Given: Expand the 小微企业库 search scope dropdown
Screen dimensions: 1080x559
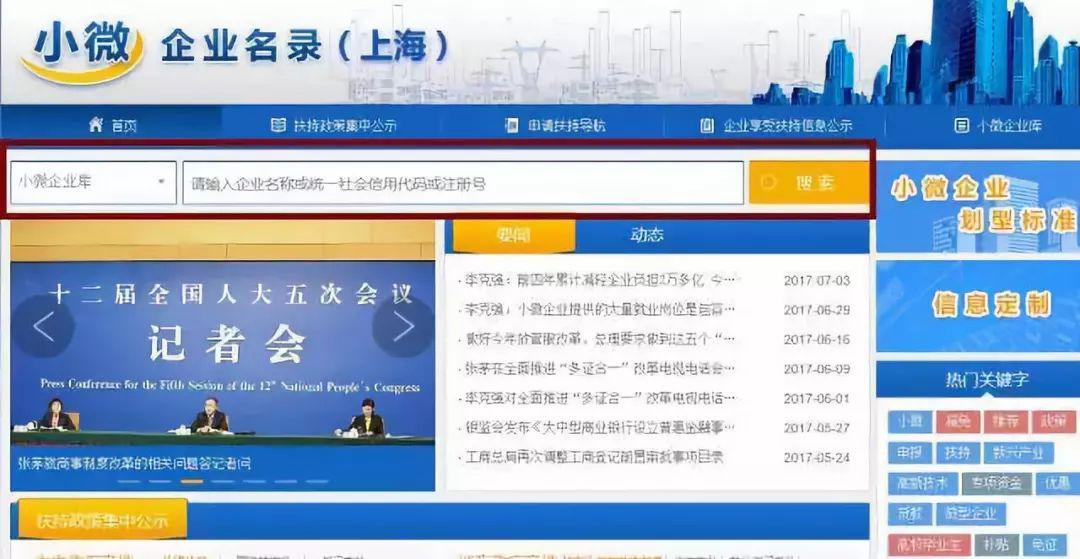Looking at the screenshot, I should click(93, 182).
